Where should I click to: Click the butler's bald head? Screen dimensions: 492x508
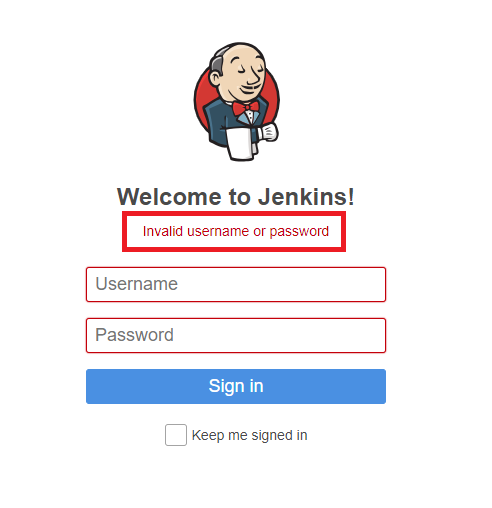[x=238, y=53]
